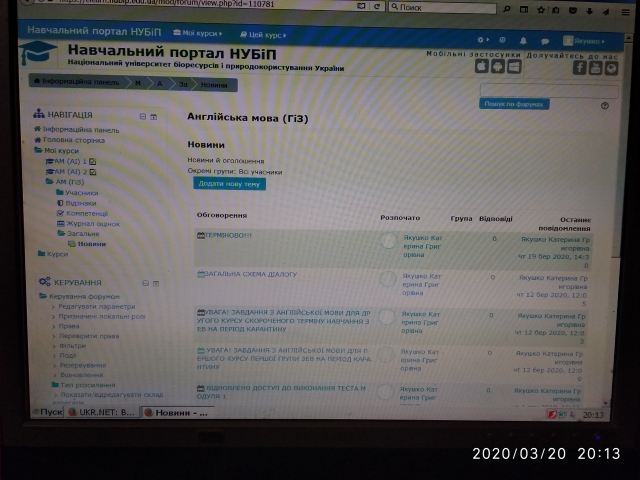Open ЗАГАЛЬНА СХЕМА ДІАЛОГУ discussion
The width and height of the screenshot is (640, 480).
(x=251, y=274)
